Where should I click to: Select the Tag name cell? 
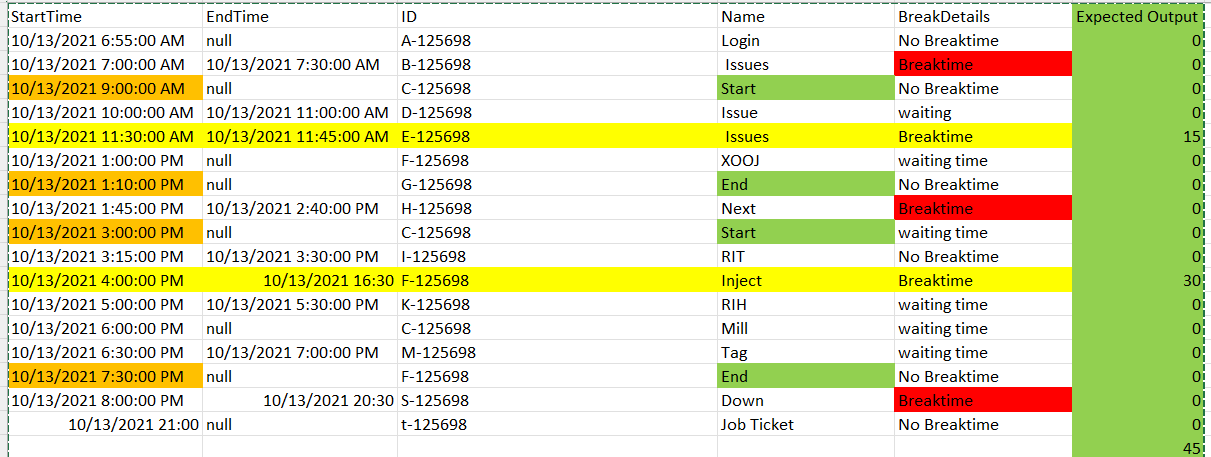point(806,353)
